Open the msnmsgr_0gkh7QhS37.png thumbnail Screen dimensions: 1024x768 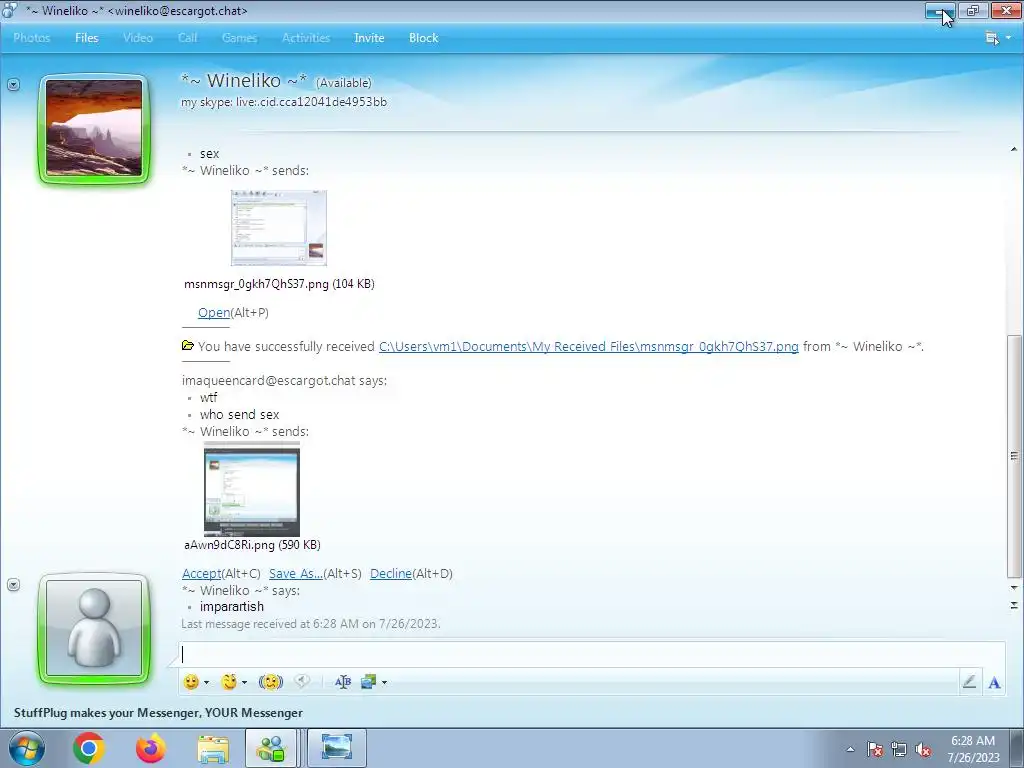(x=279, y=228)
